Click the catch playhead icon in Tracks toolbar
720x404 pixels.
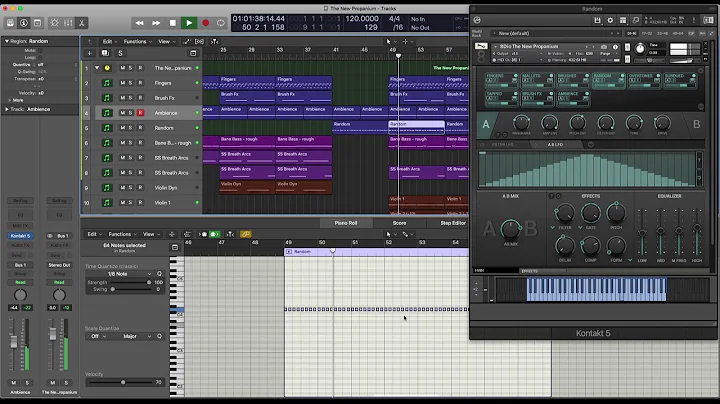click(214, 41)
